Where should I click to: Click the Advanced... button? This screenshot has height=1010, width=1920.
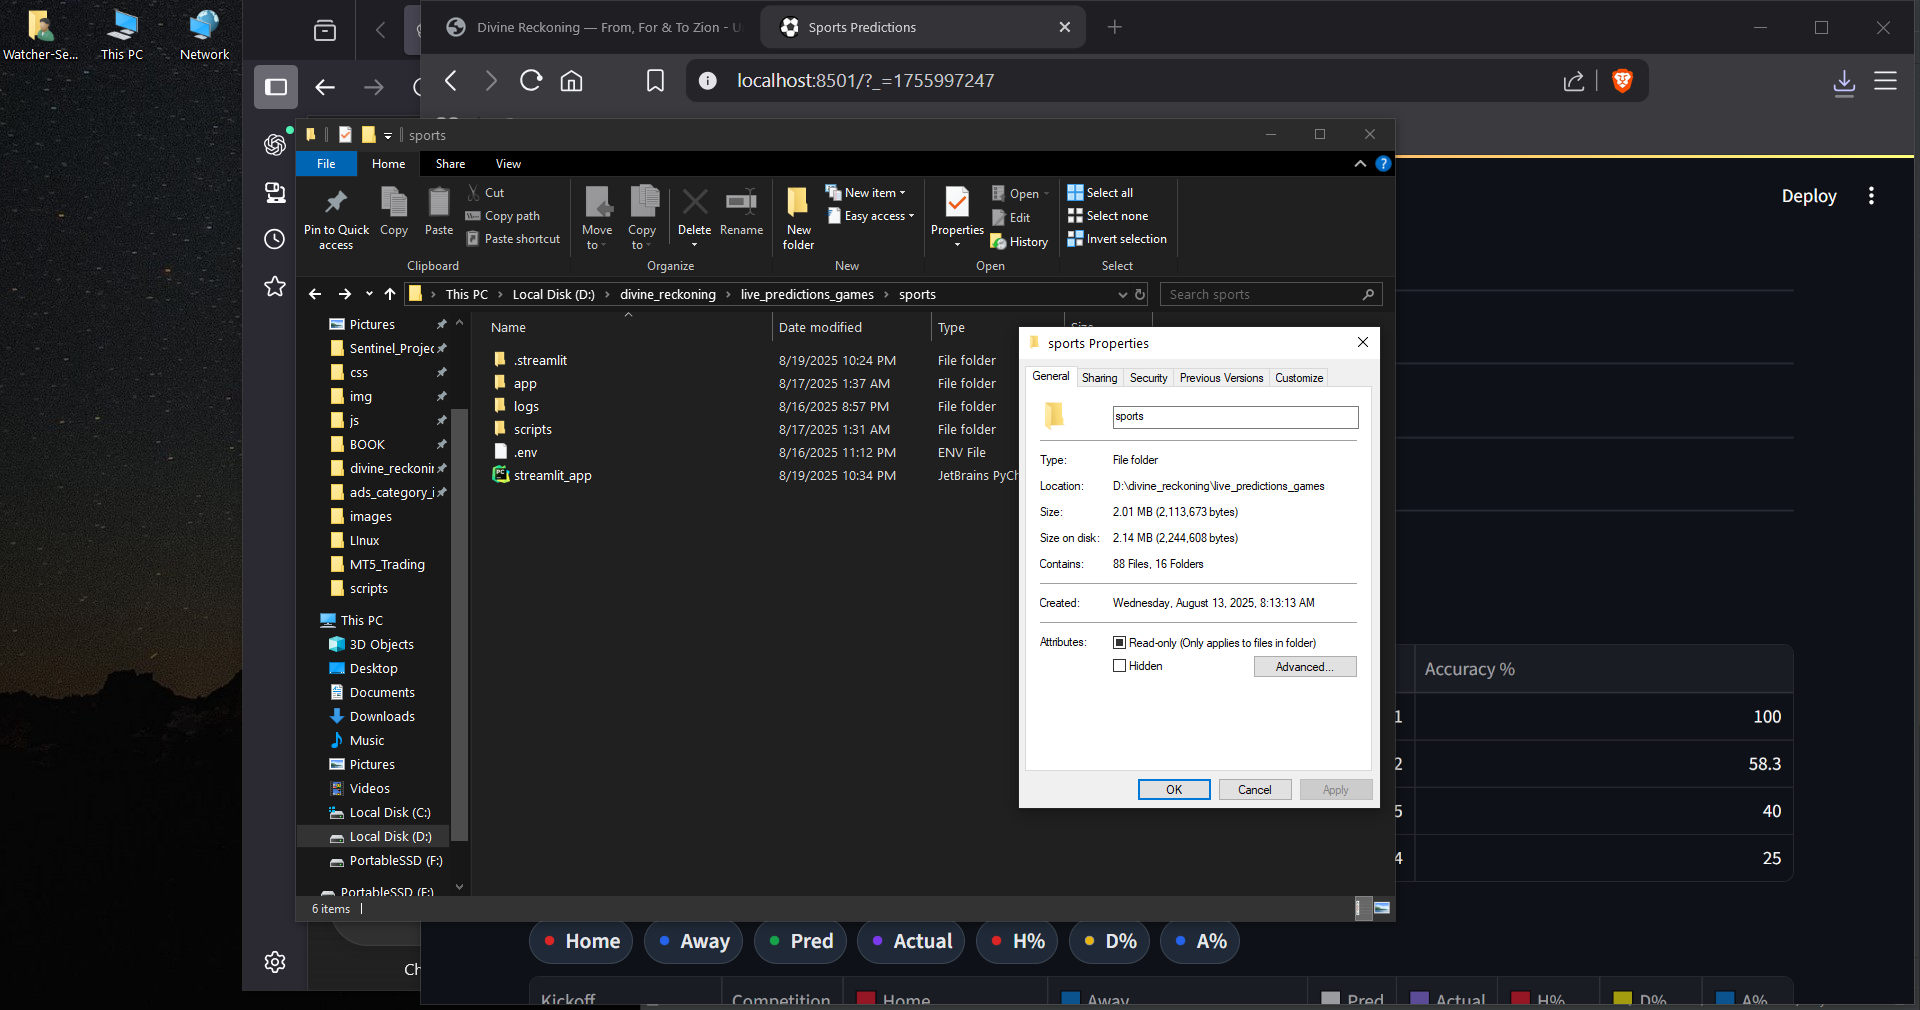click(1304, 667)
